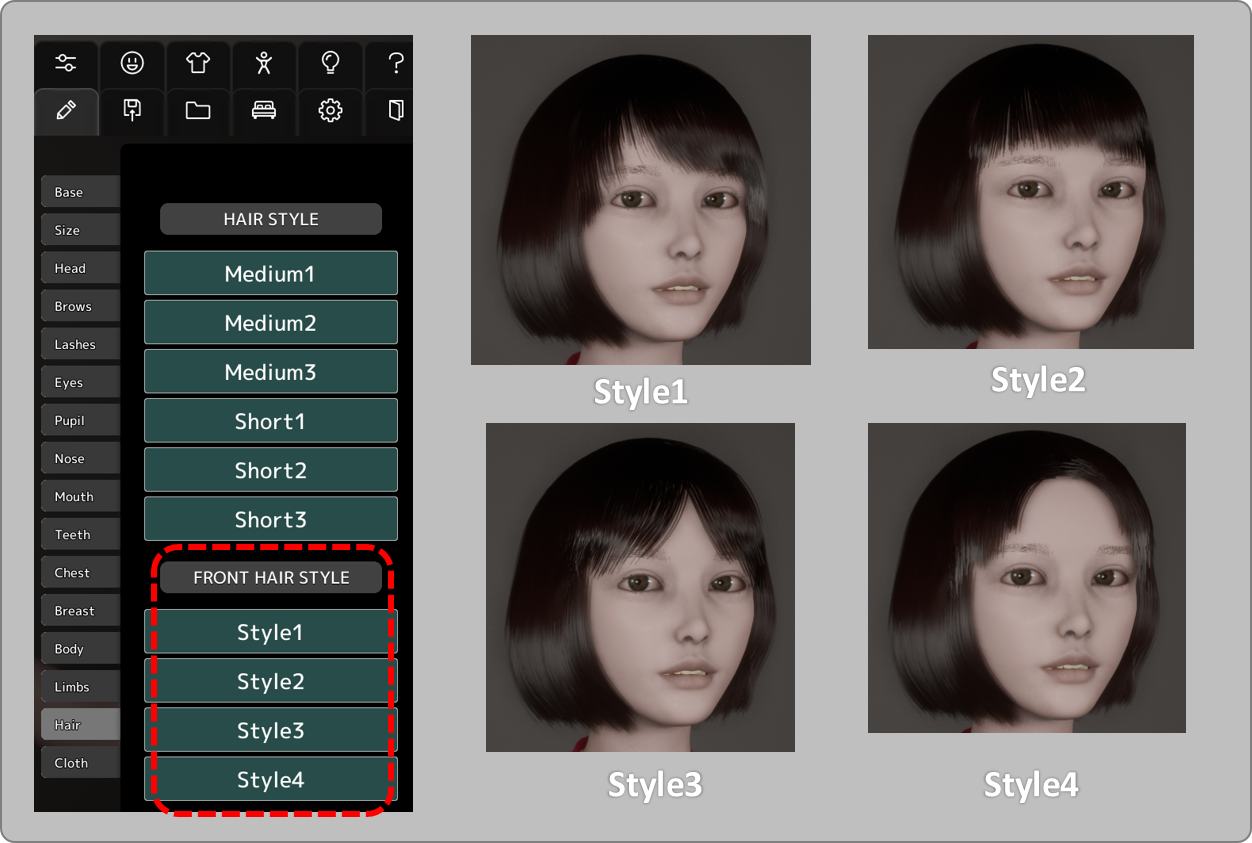Screen dimensions: 1252x843
Task: Apply front hair Style1
Action: 271,632
